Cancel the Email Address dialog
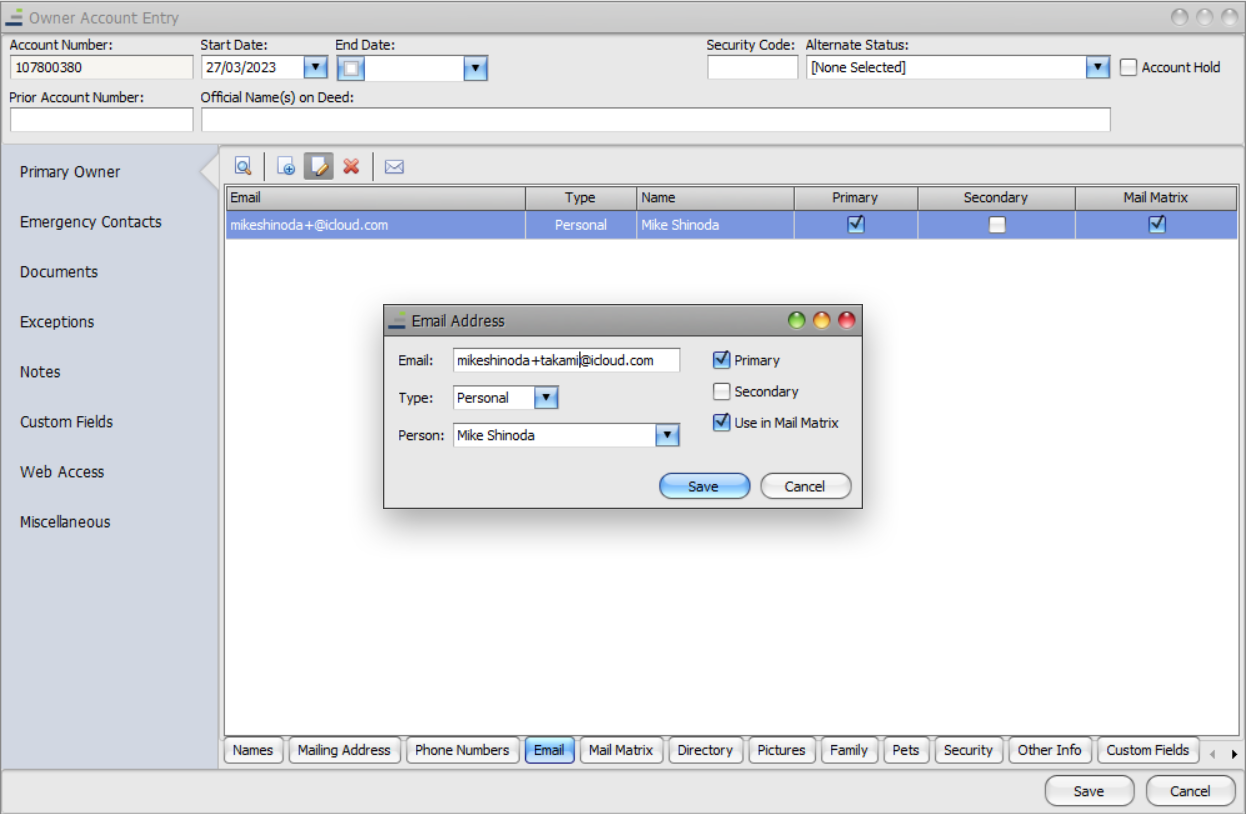Viewport: 1246px width, 814px height. coord(805,486)
